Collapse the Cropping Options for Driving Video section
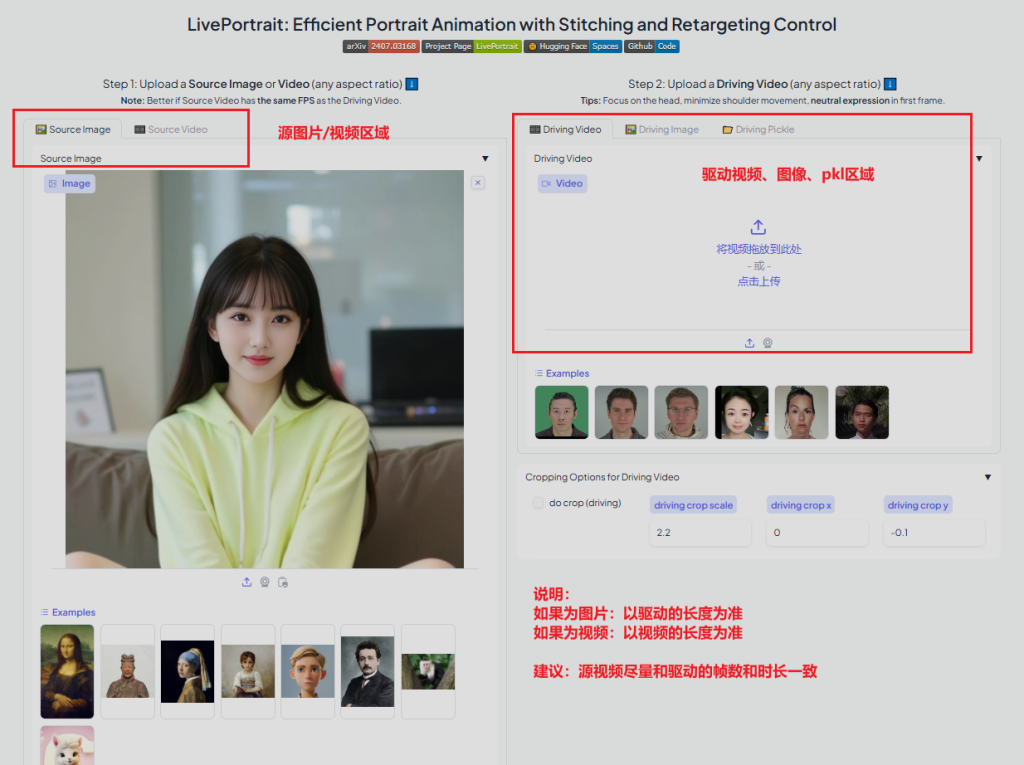The image size is (1024, 765). pyautogui.click(x=987, y=477)
